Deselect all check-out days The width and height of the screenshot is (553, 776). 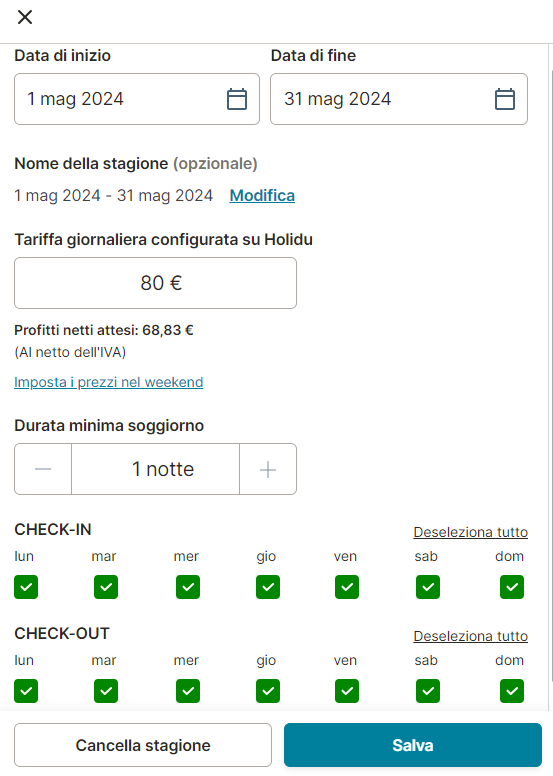coord(470,636)
